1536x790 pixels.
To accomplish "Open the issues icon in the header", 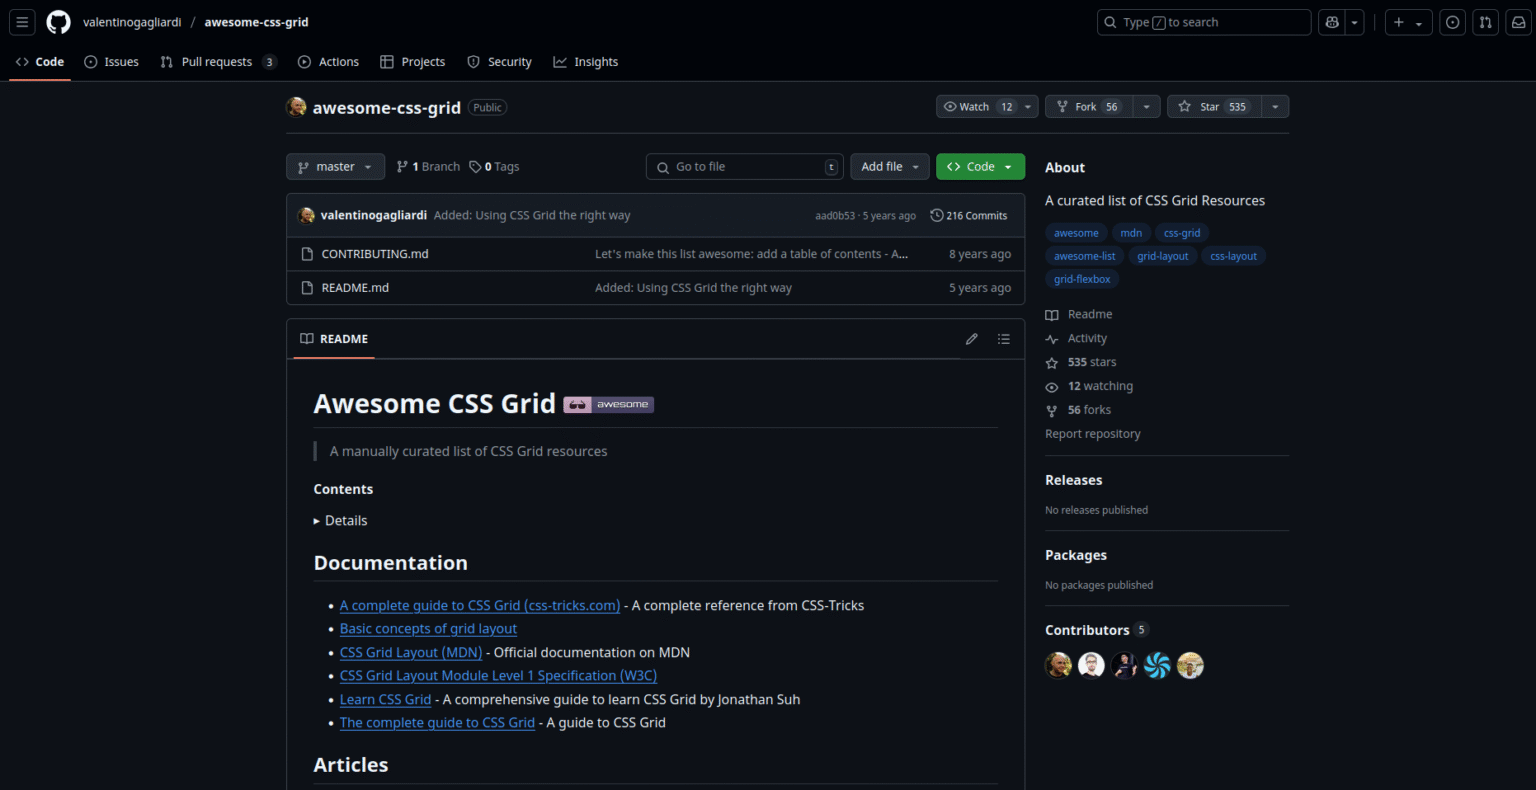I will tap(1452, 22).
